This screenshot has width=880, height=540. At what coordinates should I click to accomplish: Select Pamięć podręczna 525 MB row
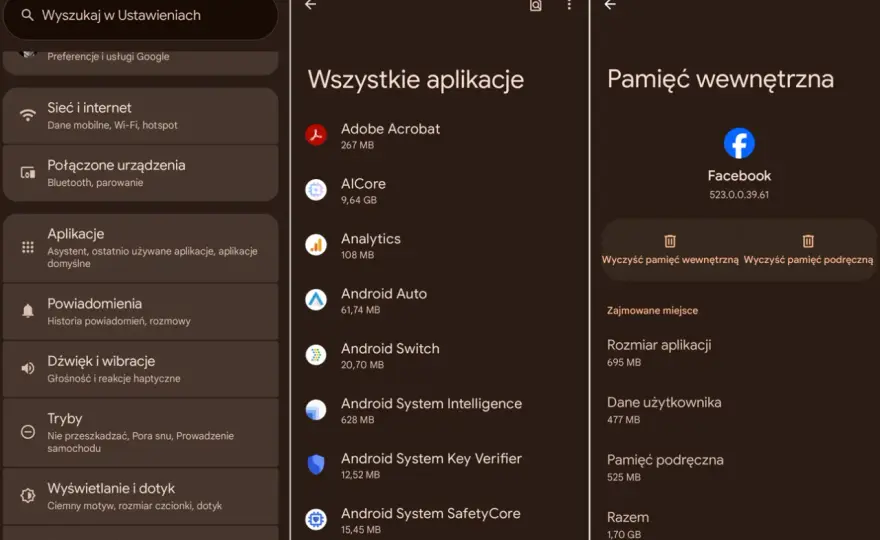pyautogui.click(x=737, y=468)
